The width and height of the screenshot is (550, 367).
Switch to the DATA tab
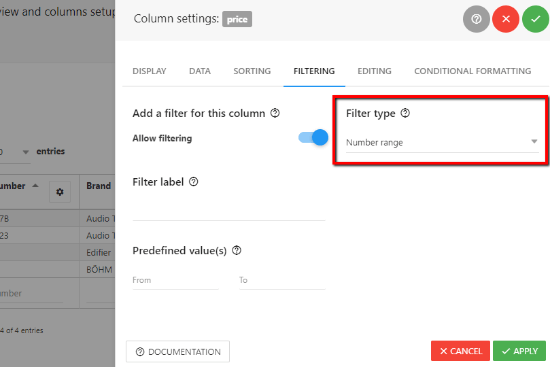(200, 71)
